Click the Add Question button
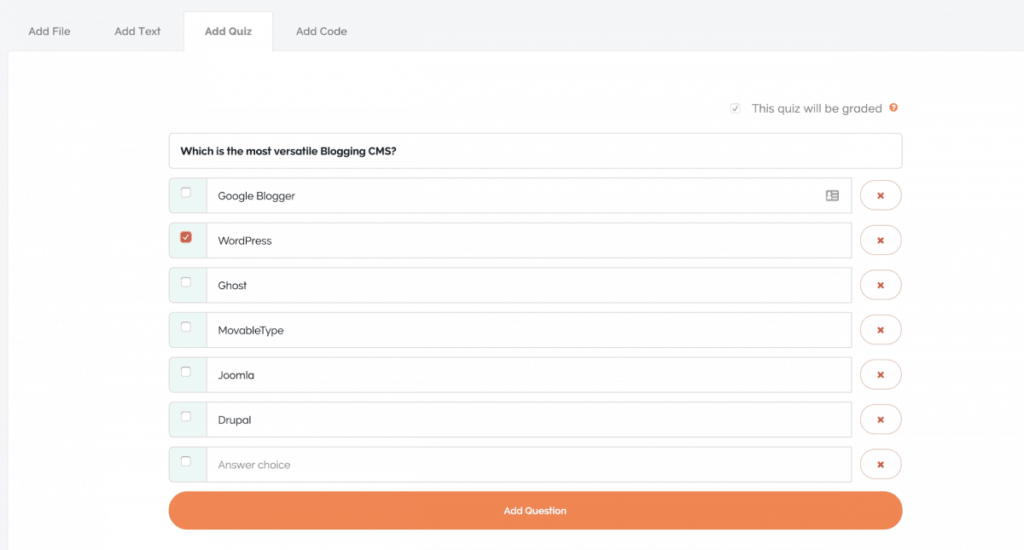Screen dimensions: 1024x550 click(x=536, y=510)
